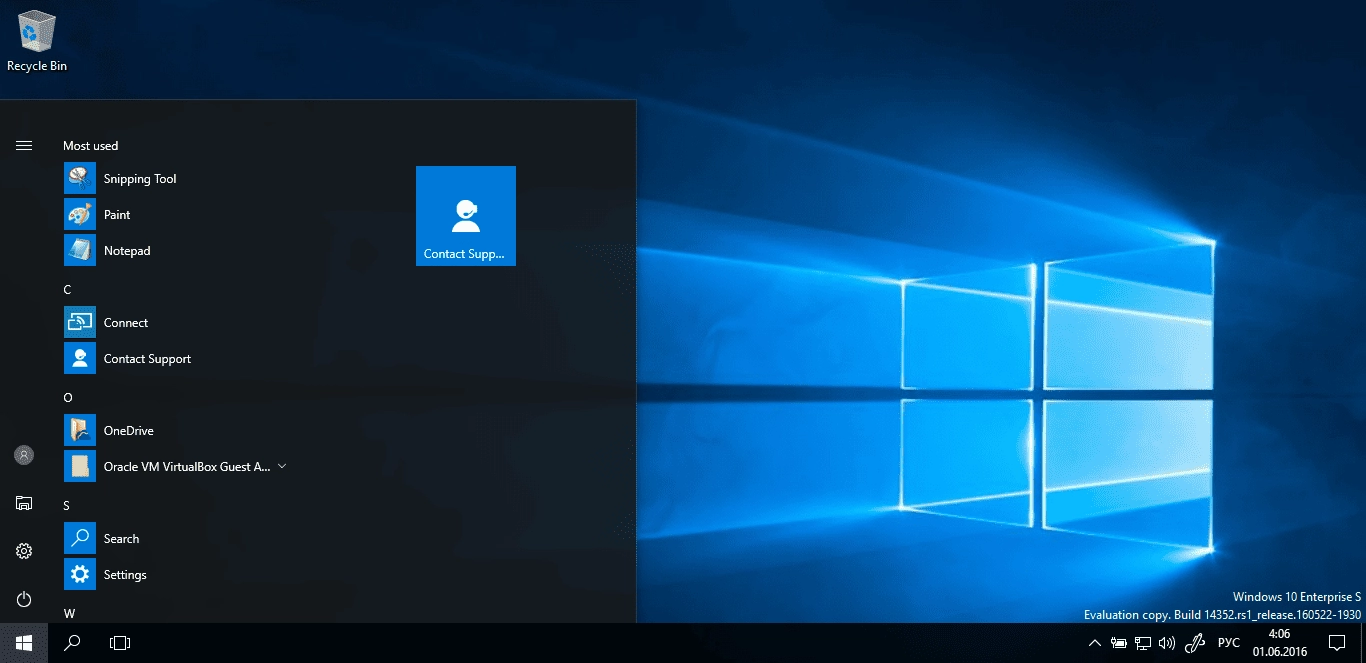This screenshot has height=663, width=1366.
Task: Click the letter W group header
Action: (x=69, y=613)
